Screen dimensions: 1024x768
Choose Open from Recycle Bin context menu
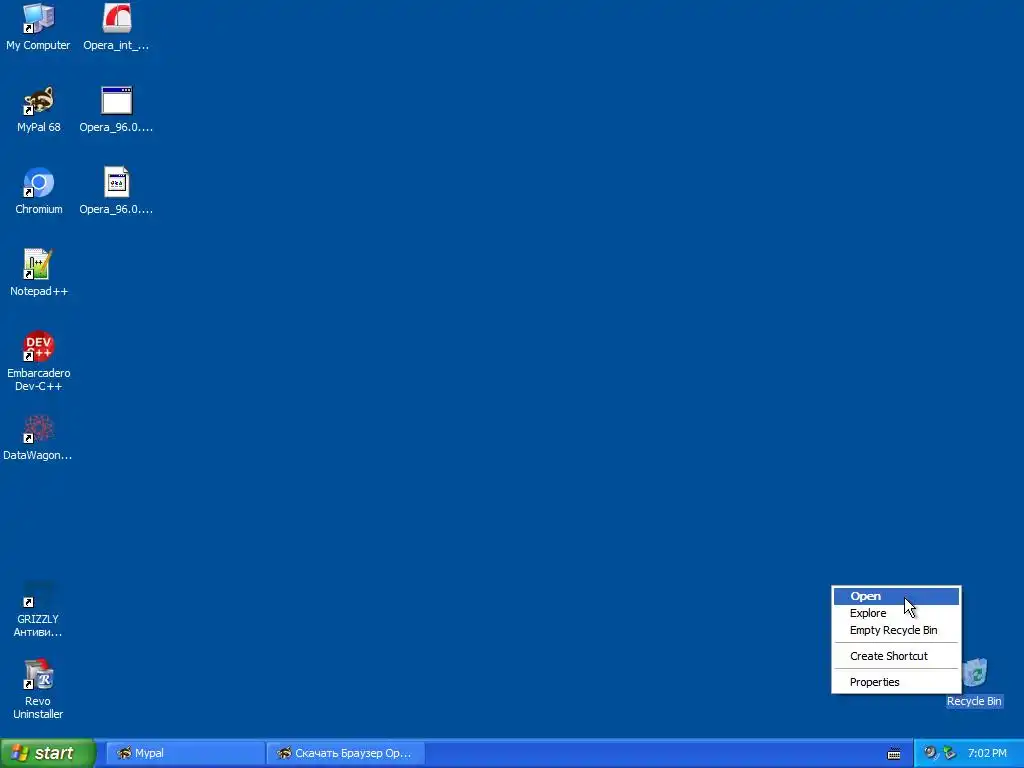tap(896, 596)
